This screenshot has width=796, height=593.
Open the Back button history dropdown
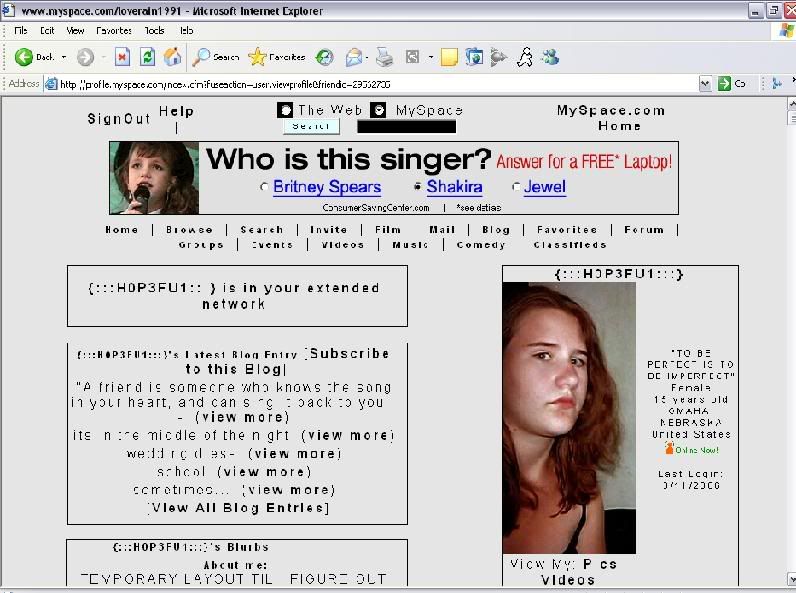(63, 57)
